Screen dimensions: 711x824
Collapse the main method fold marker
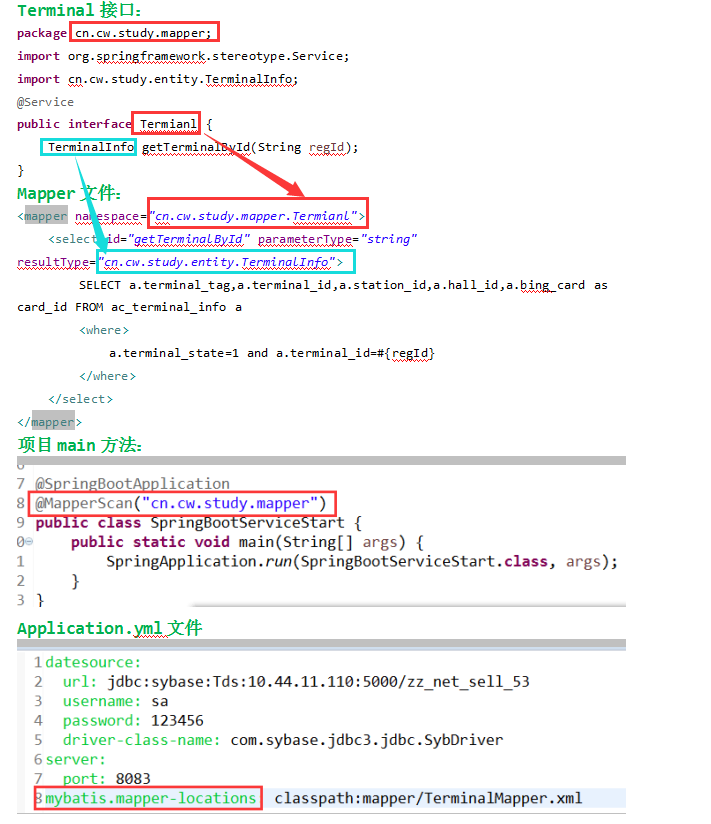29,542
